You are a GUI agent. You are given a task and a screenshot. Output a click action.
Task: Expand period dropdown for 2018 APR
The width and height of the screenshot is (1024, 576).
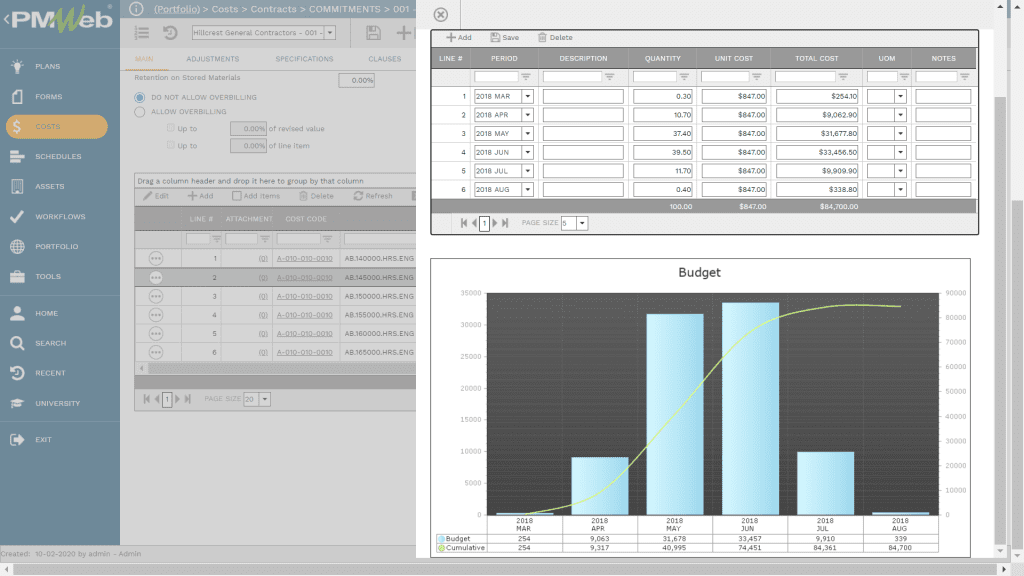[x=528, y=115]
